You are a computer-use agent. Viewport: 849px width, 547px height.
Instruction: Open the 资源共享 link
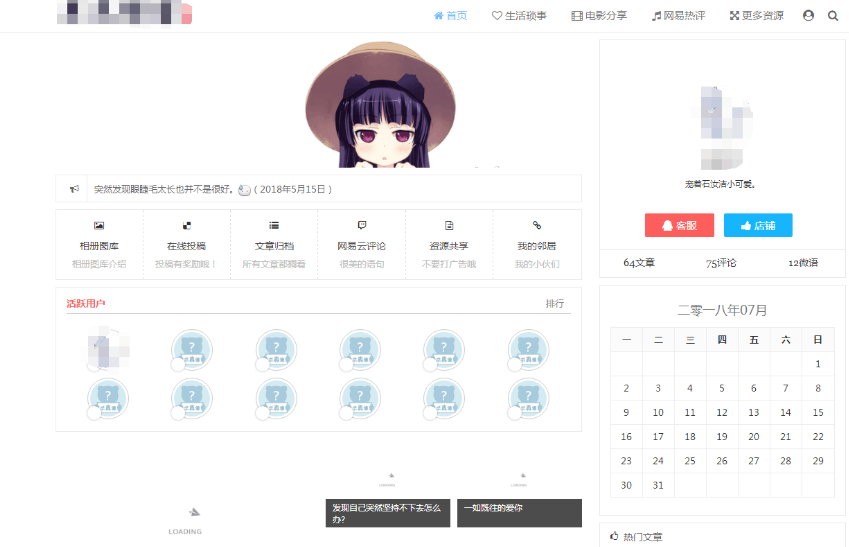pos(449,246)
